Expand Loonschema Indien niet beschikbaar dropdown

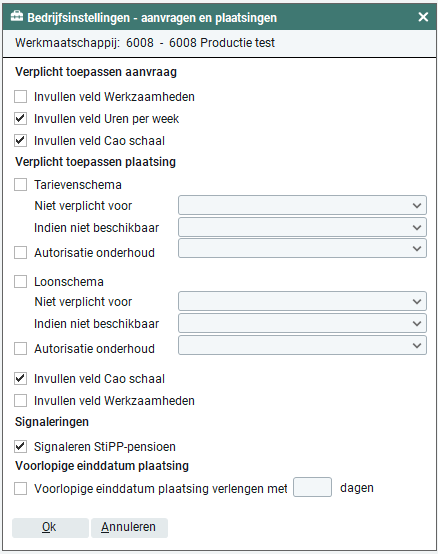pos(302,323)
